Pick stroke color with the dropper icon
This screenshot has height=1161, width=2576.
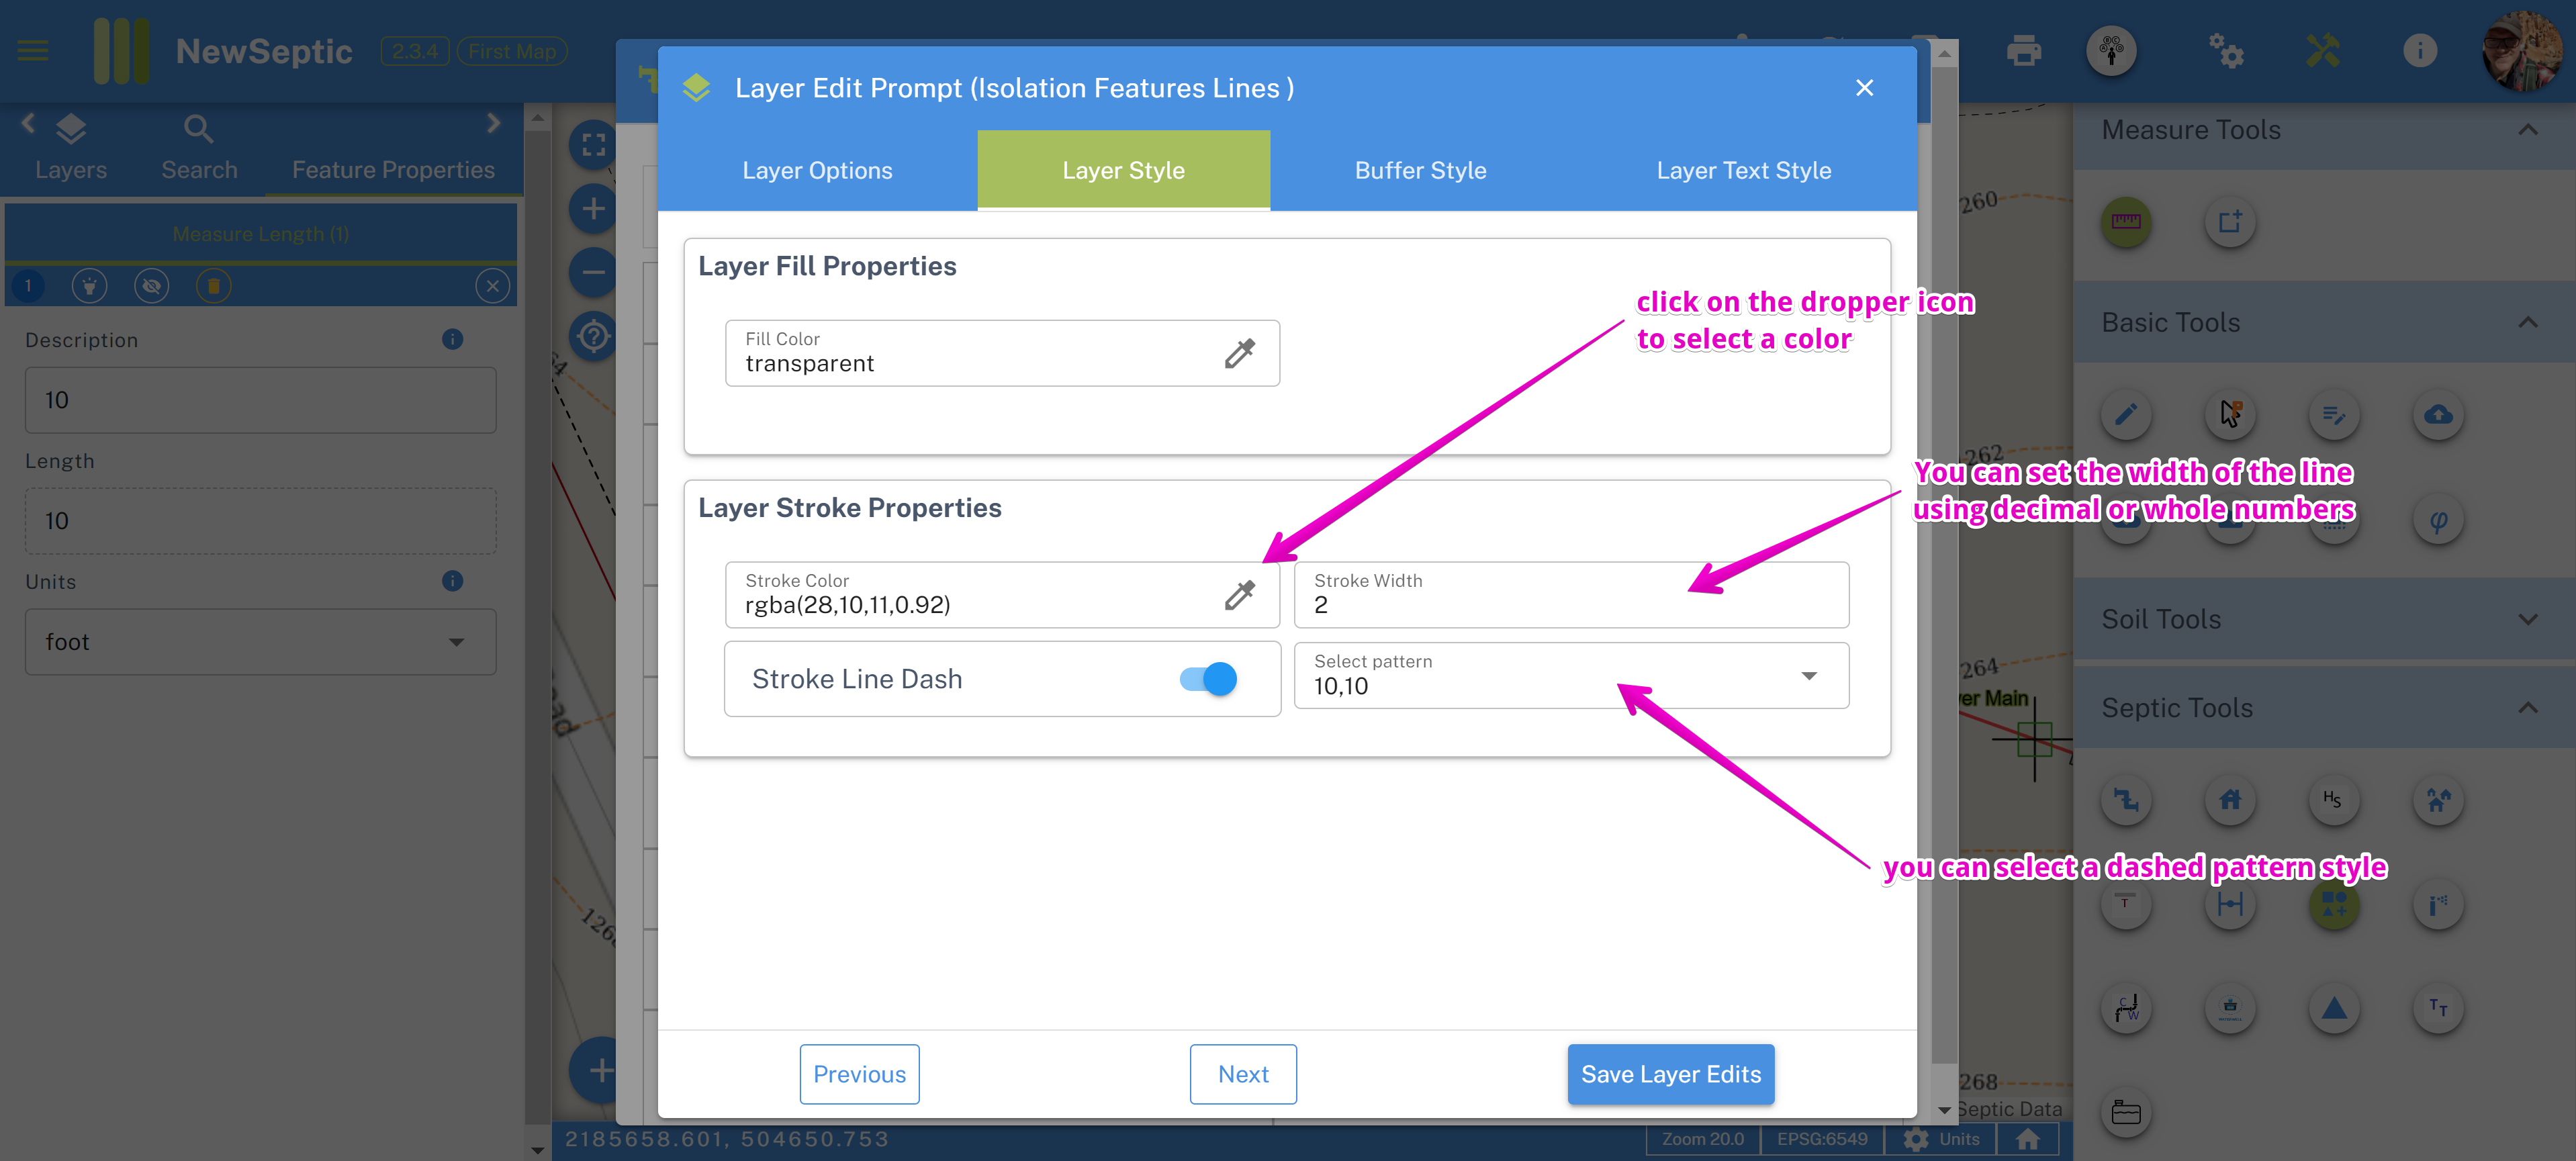pos(1239,595)
